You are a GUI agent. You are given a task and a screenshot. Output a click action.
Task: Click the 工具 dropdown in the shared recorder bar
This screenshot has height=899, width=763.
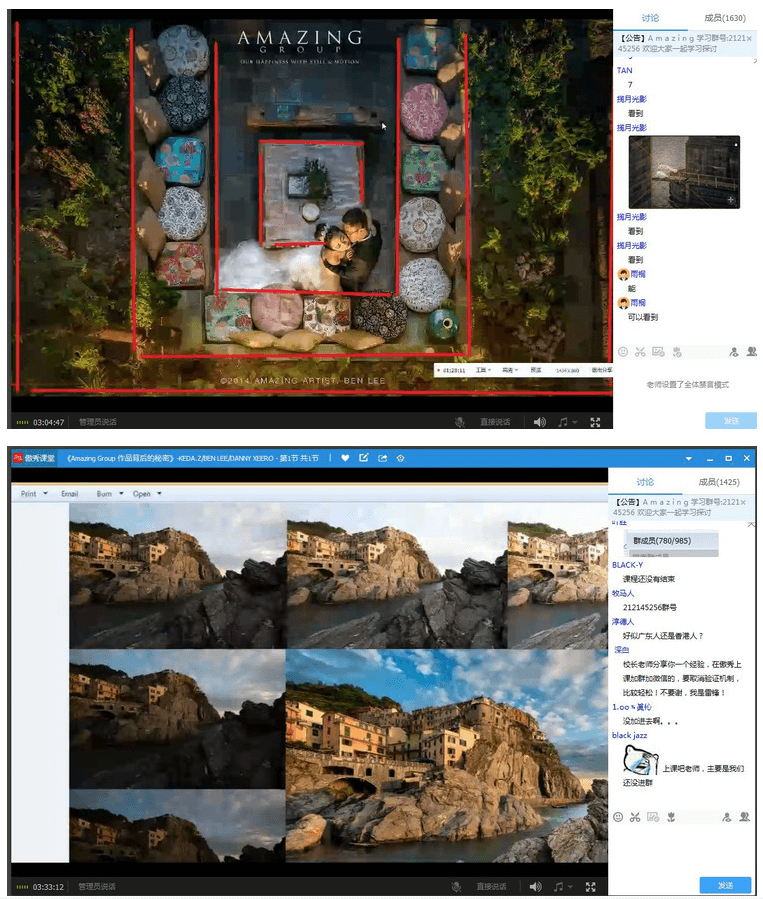pos(483,370)
